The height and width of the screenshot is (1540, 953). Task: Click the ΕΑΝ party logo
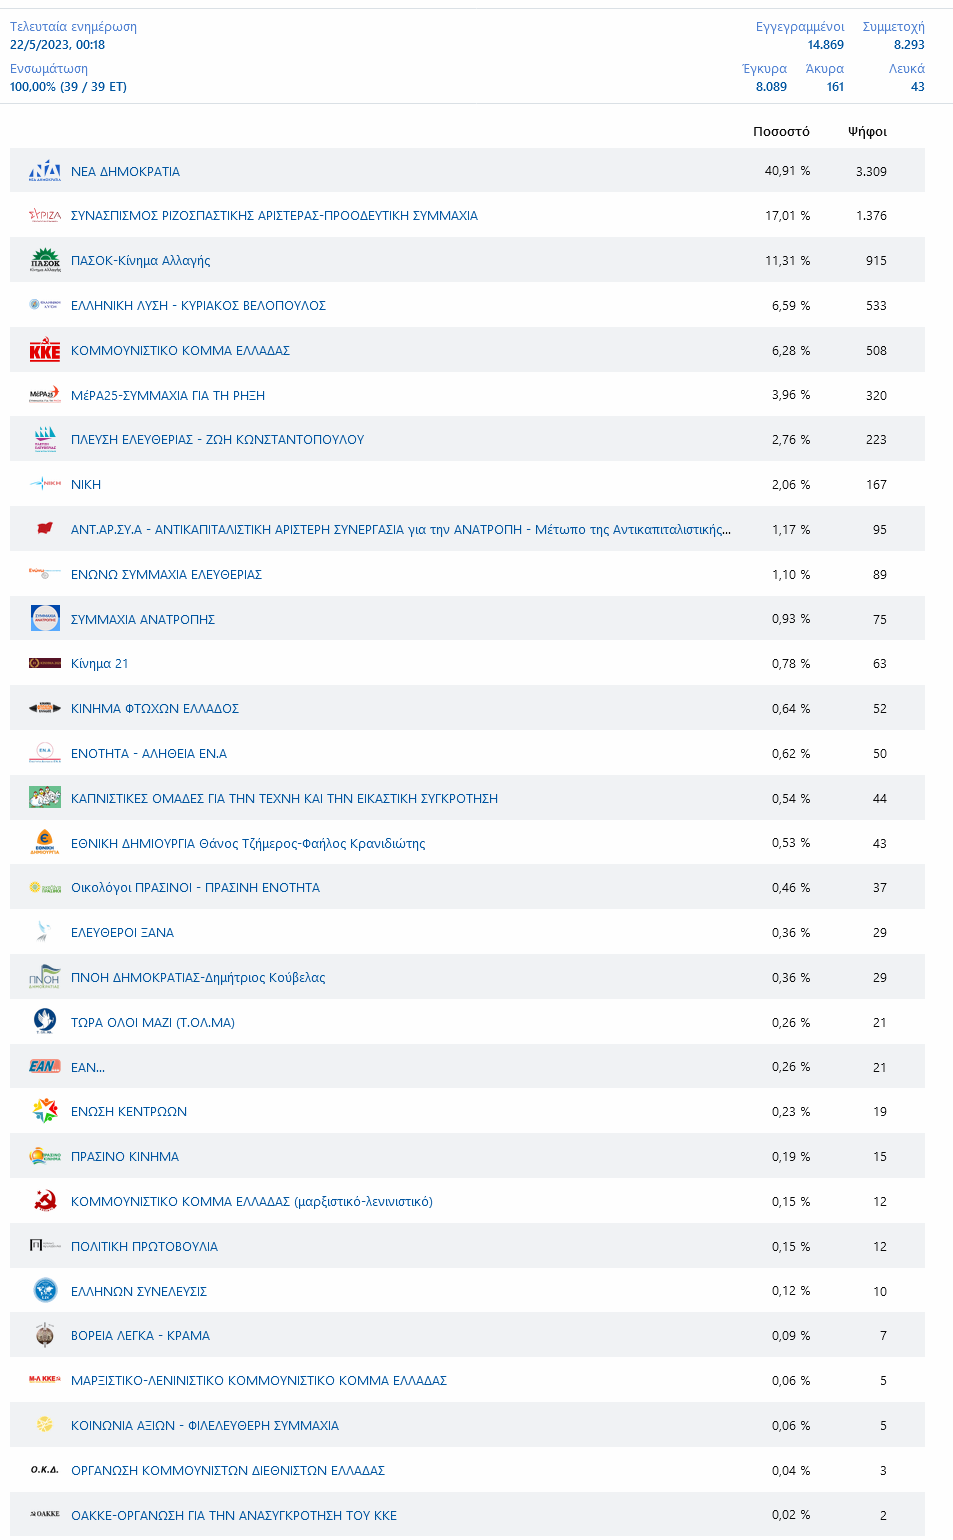coord(45,1067)
